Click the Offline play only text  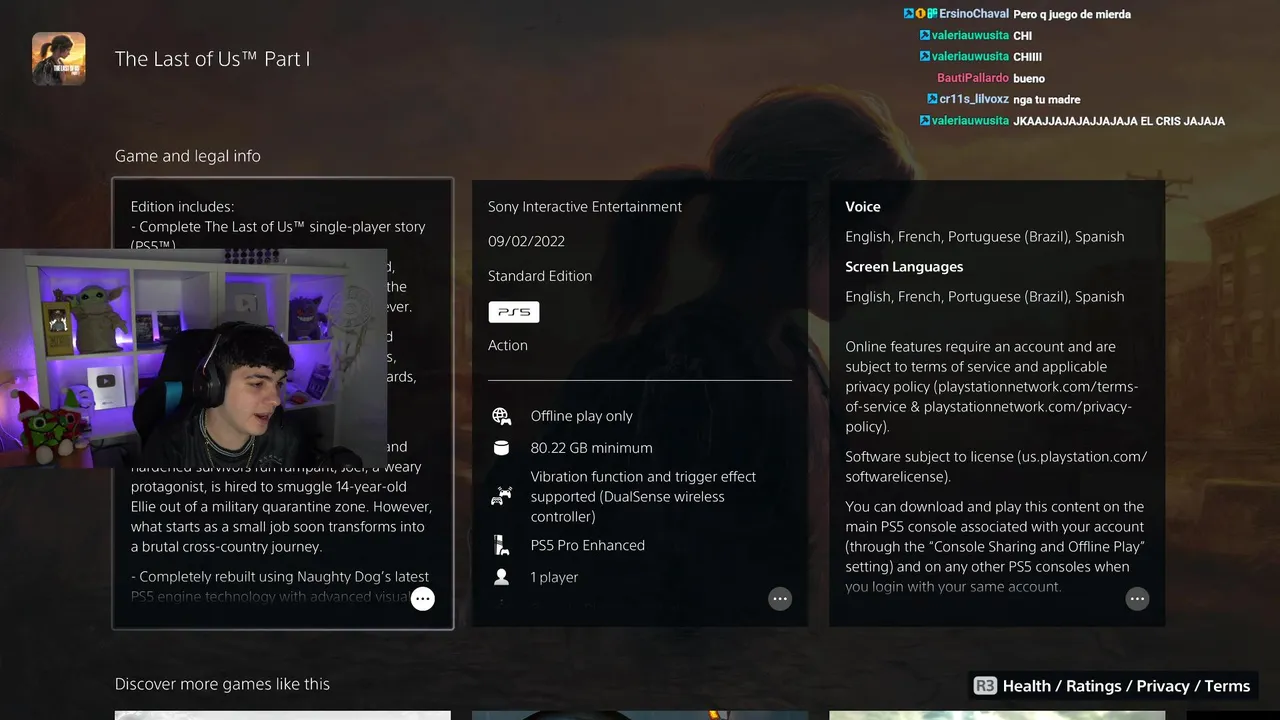582,416
